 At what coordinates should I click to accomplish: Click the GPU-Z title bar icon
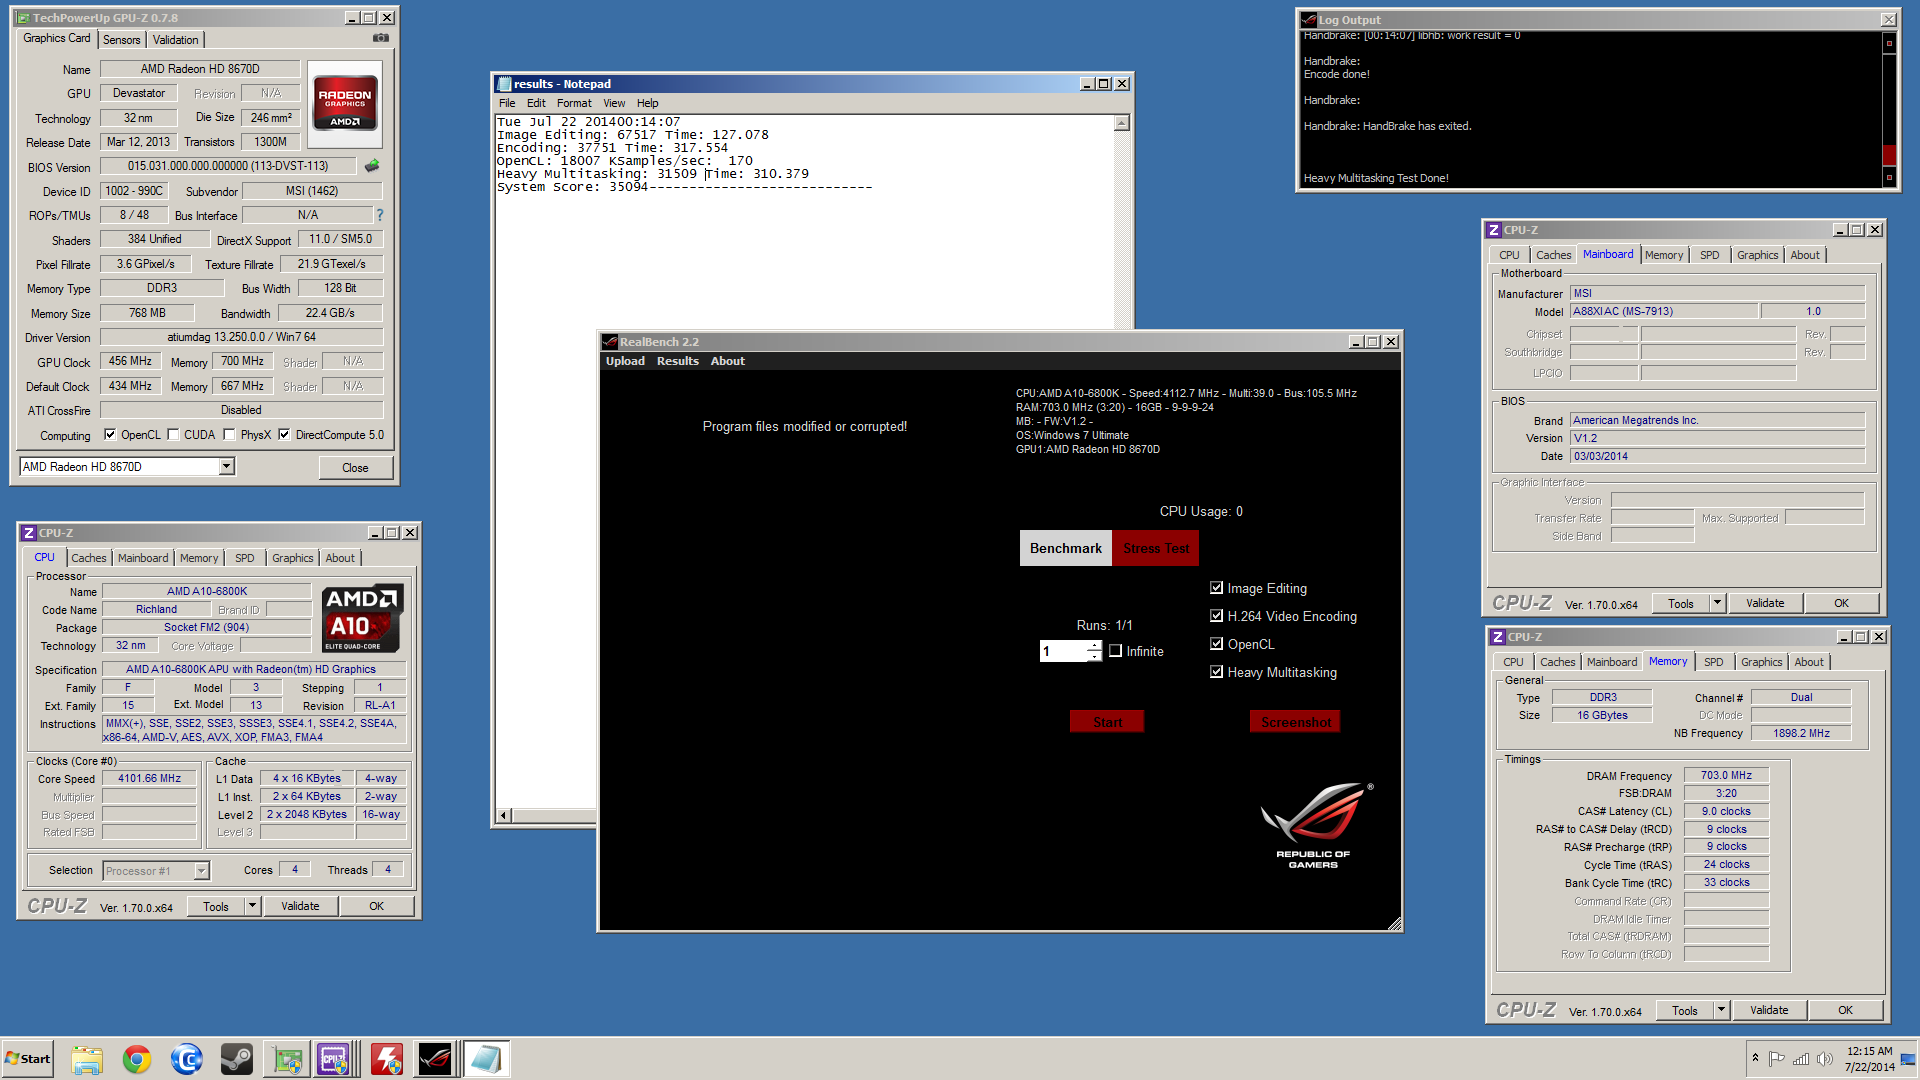(23, 18)
